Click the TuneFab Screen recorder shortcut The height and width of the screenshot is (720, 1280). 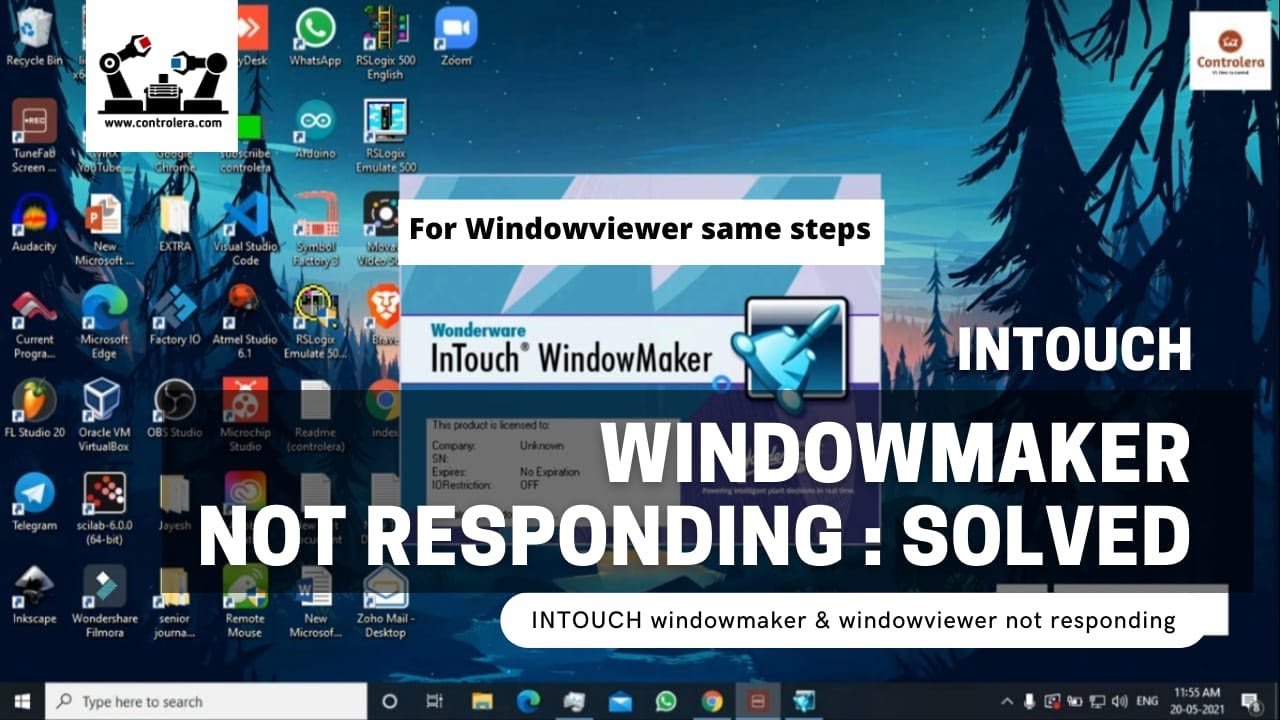pos(34,137)
